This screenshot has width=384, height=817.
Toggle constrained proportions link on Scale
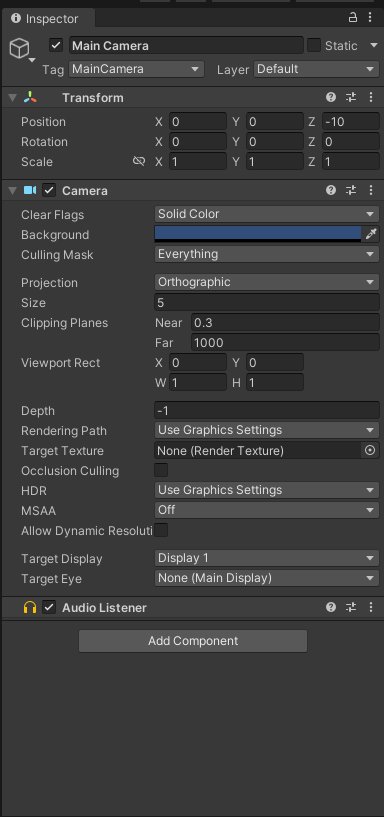click(139, 162)
